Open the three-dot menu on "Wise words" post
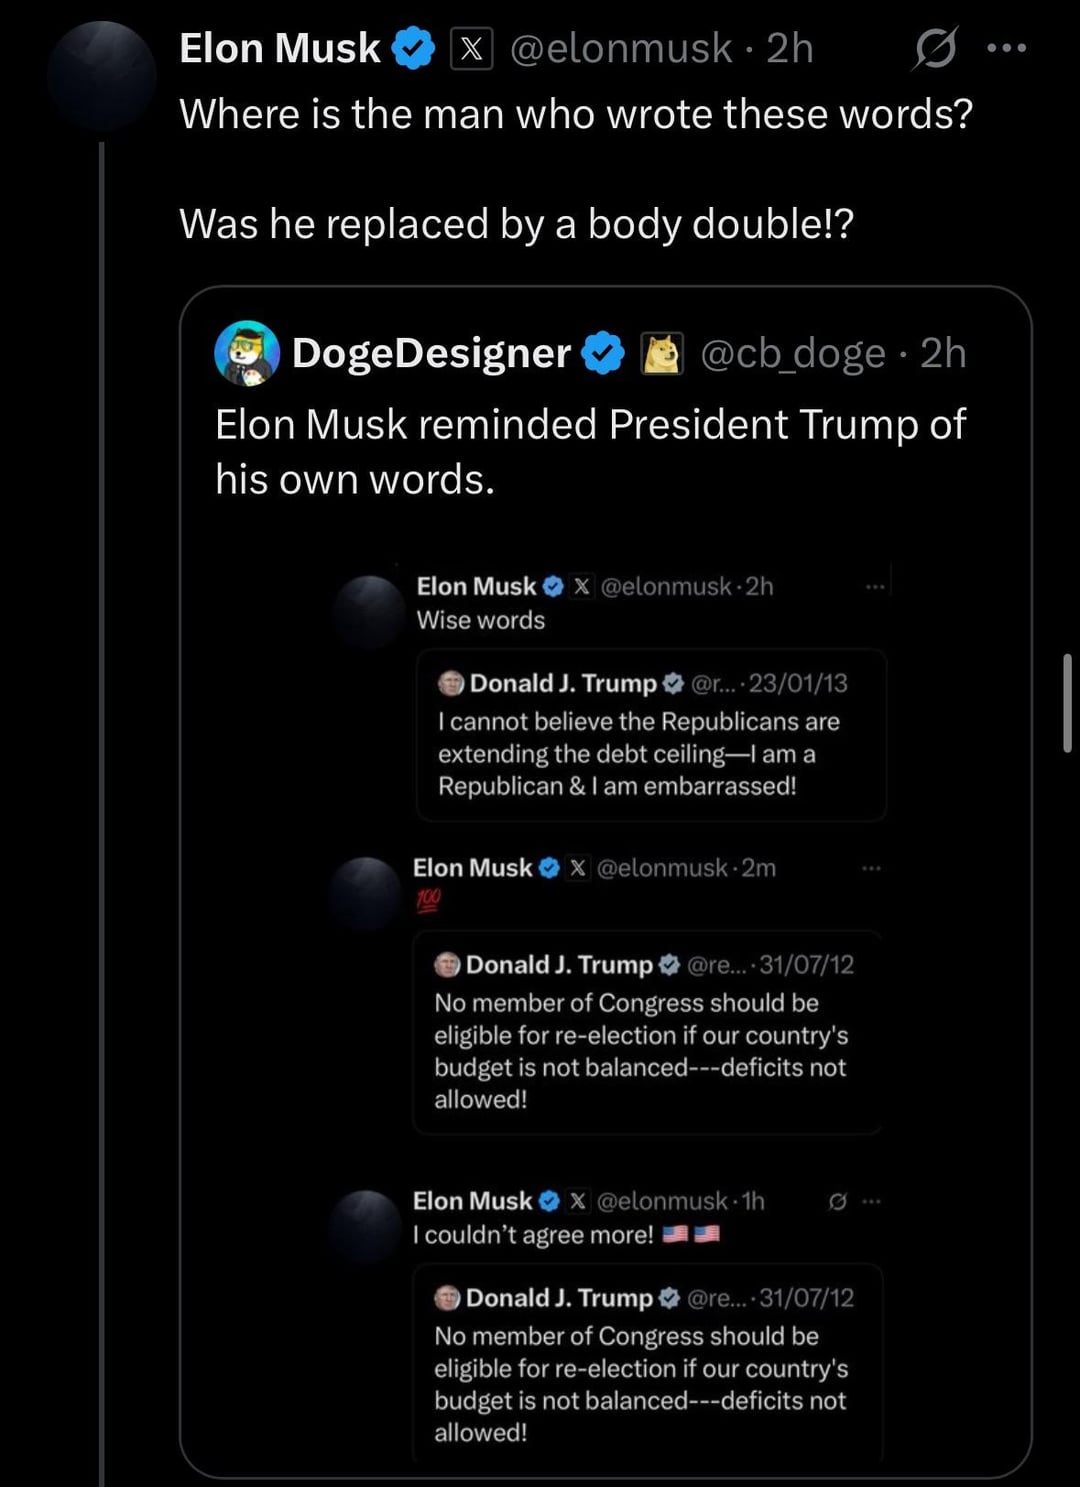Screen dimensions: 1080x1487 pos(875,587)
